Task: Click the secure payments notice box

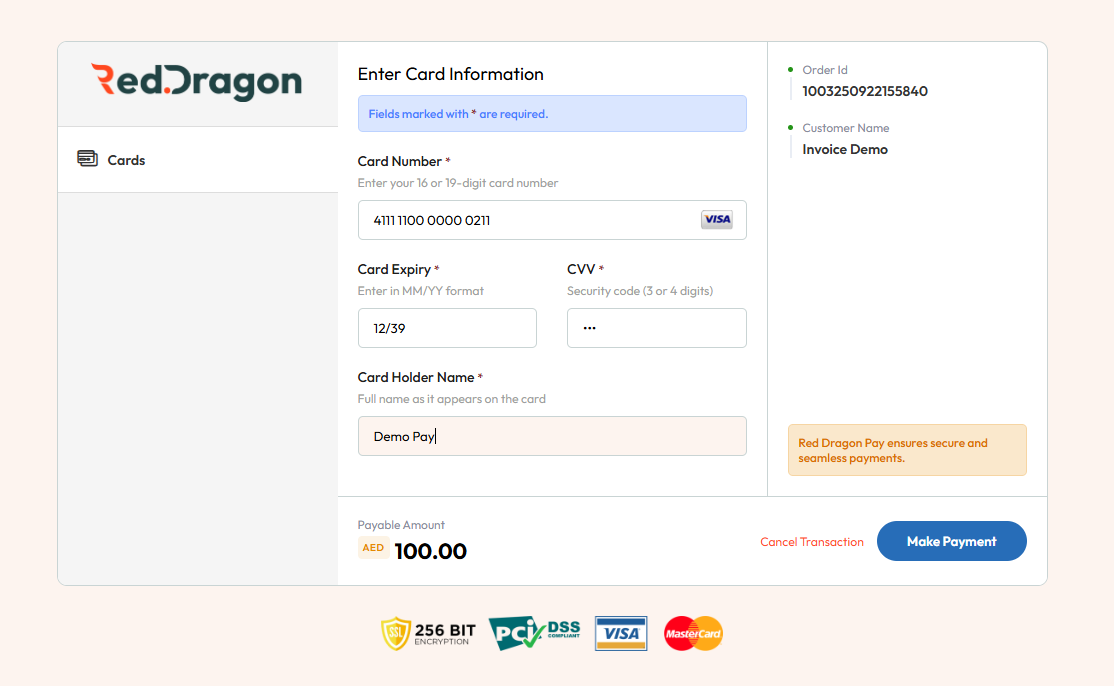Action: click(x=907, y=450)
